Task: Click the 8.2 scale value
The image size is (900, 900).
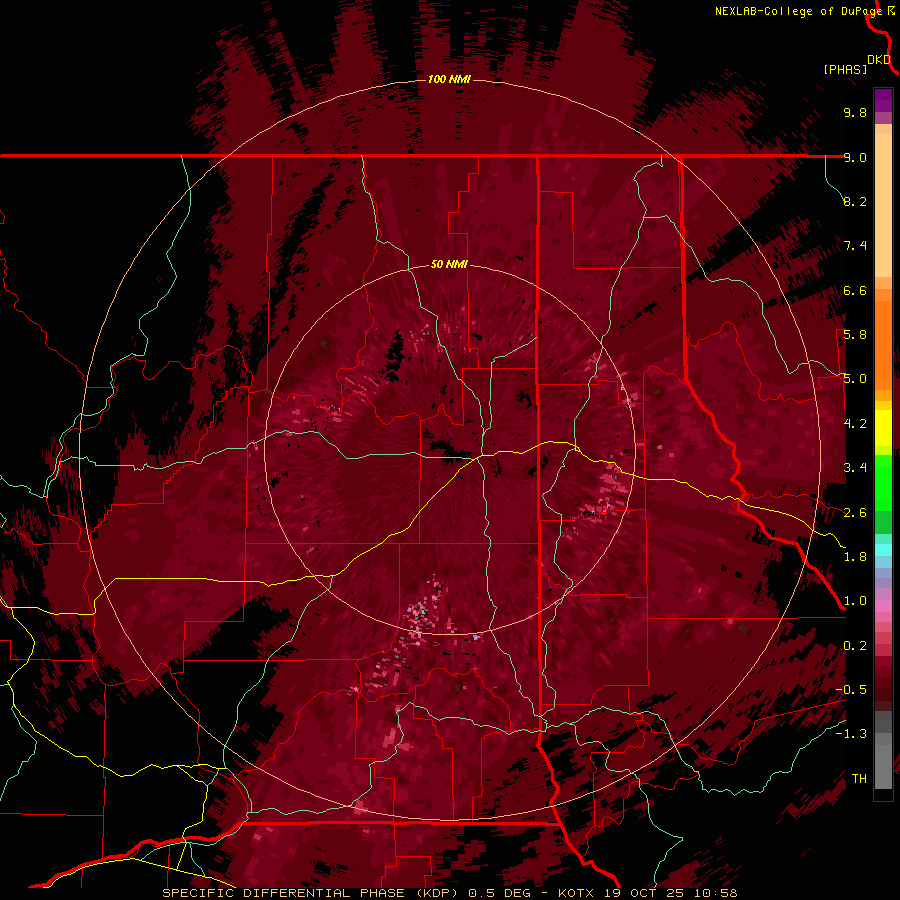Action: tap(855, 201)
